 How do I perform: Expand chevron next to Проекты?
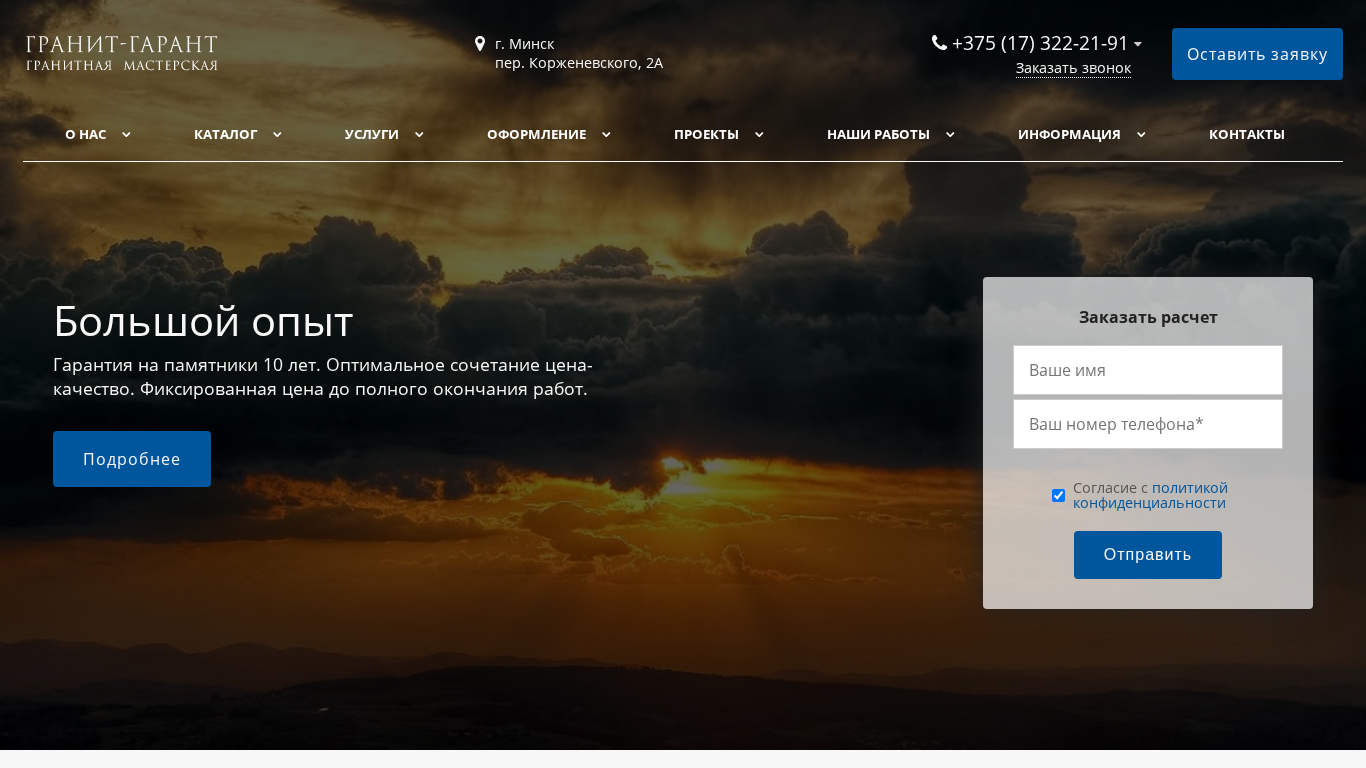(759, 135)
